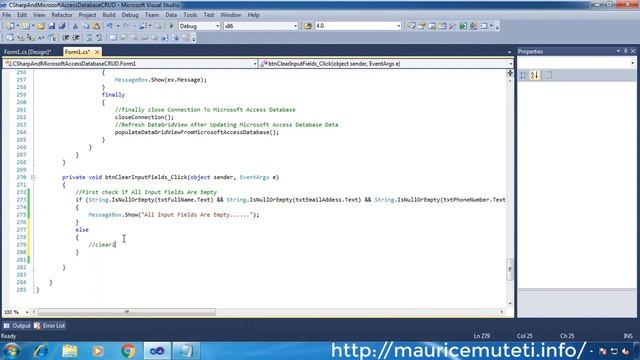Click the editor split-view handle above scrollbar

[x=510, y=73]
